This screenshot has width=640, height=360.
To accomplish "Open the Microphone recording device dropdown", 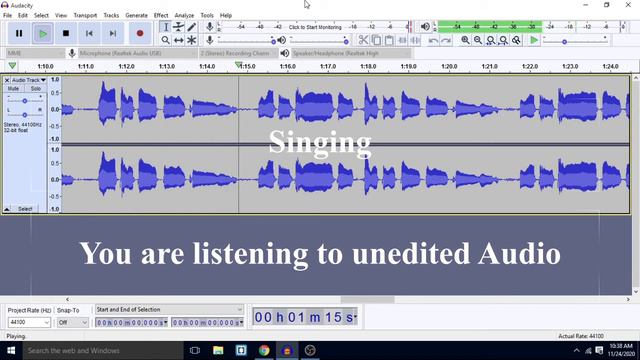I will click(138, 53).
